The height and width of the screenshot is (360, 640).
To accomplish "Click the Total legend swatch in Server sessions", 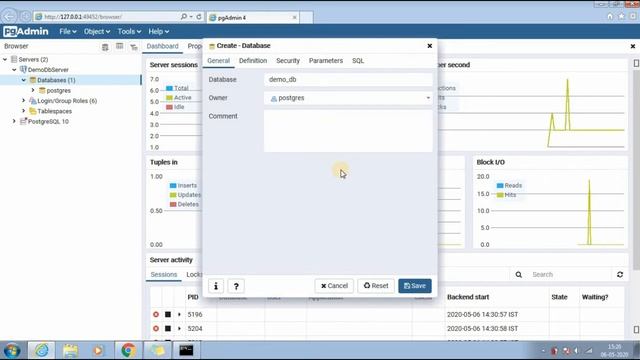I will coord(169,88).
